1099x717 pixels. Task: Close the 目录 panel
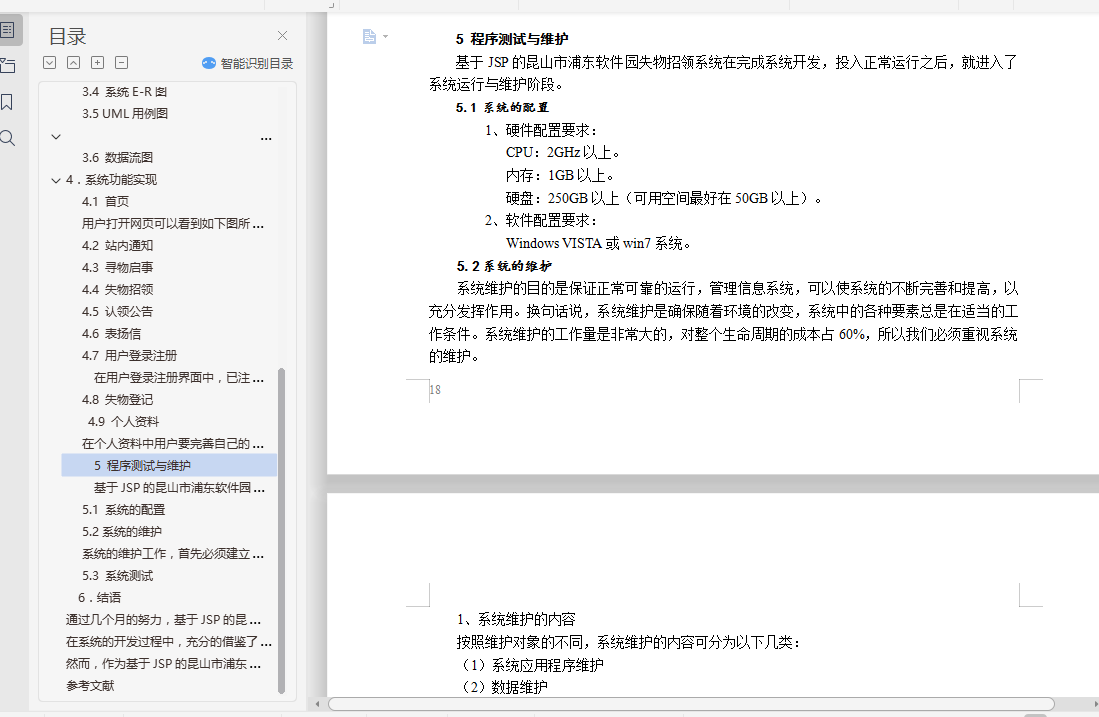point(282,36)
